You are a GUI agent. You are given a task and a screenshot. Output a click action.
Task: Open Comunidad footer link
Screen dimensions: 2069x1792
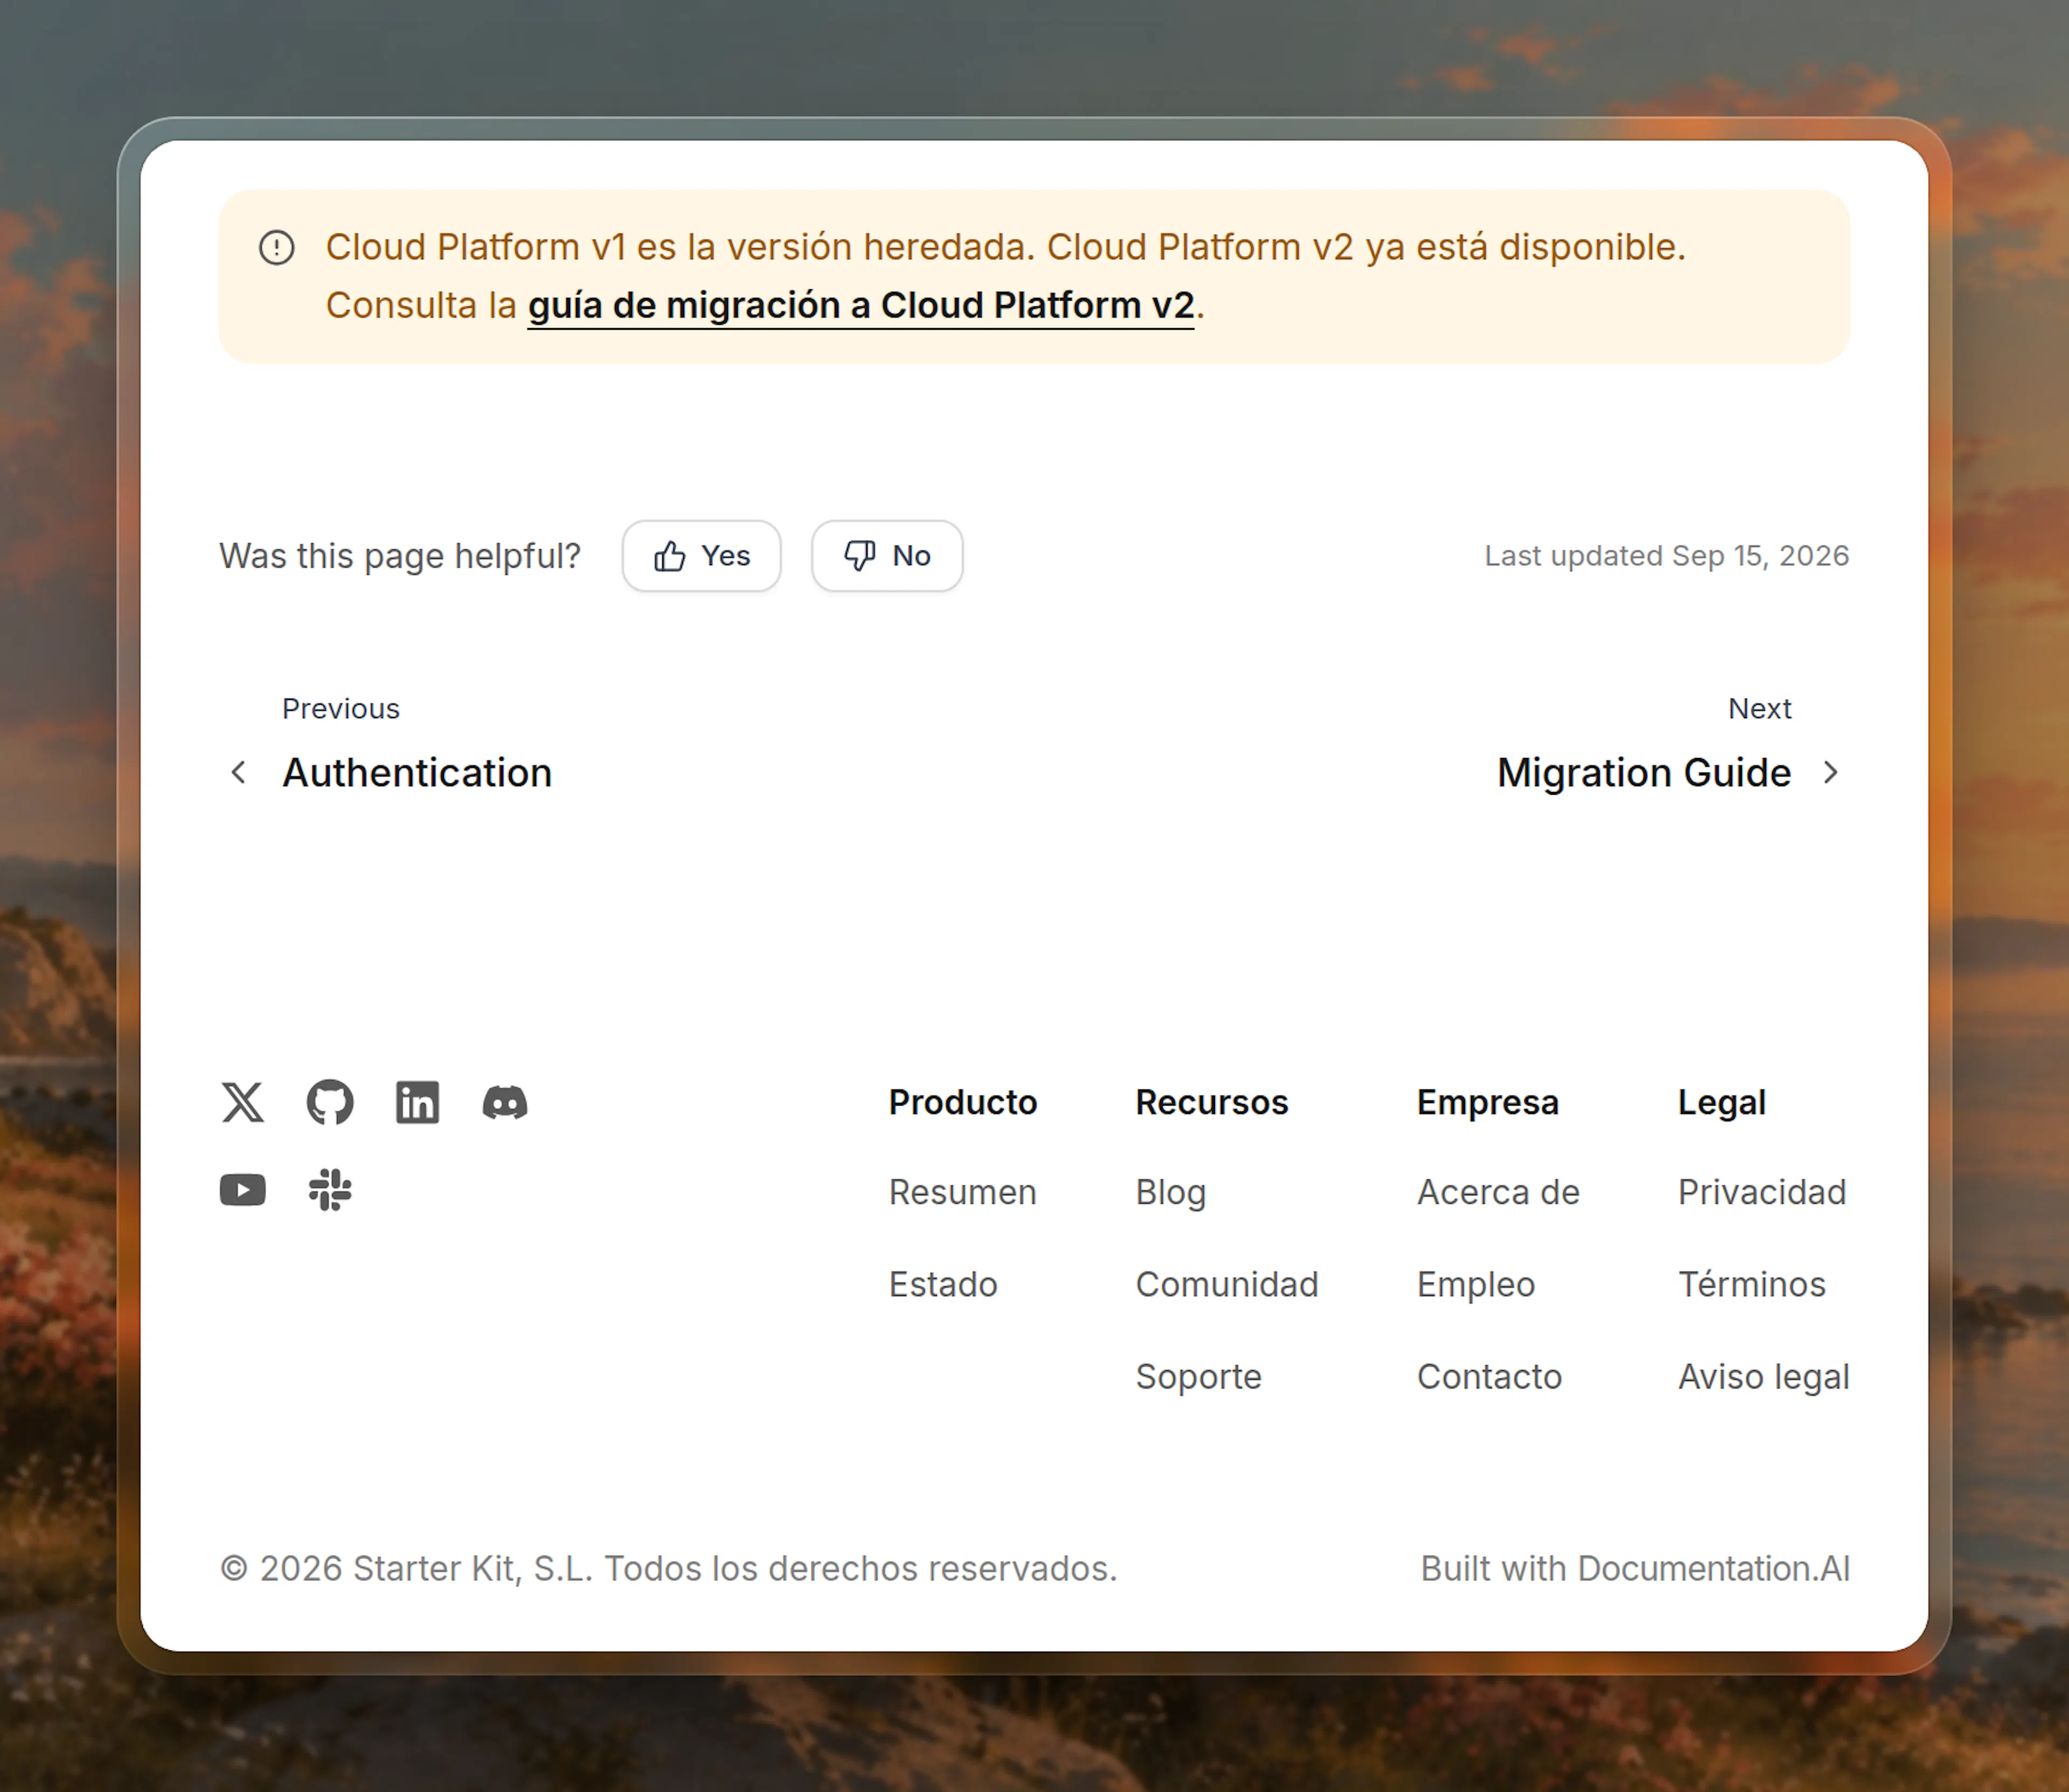(x=1226, y=1284)
